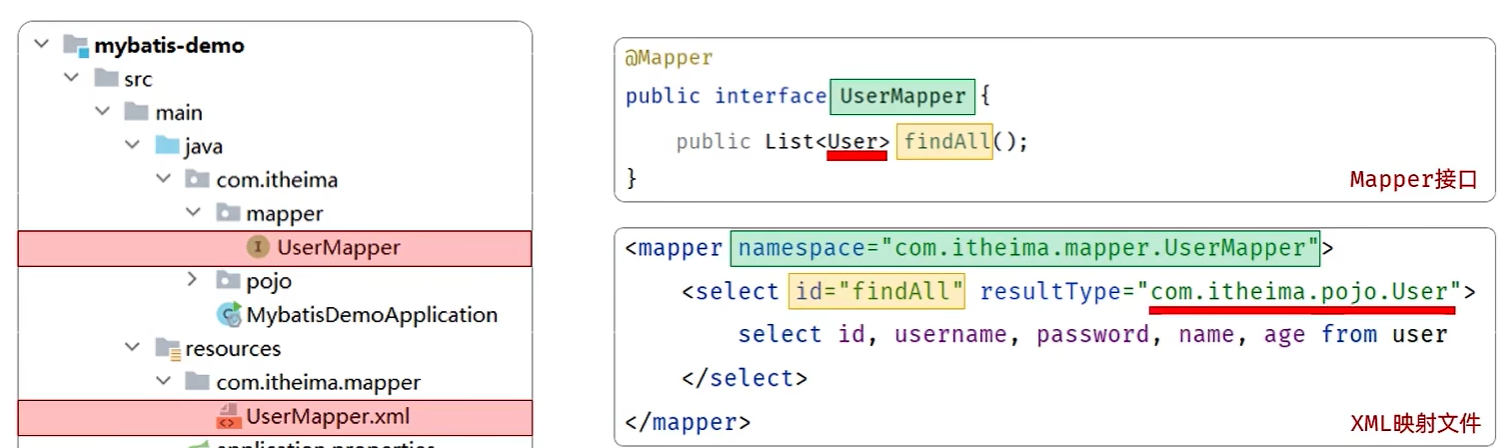The width and height of the screenshot is (1504, 448).
Task: Click the resources folder icon
Action: click(167, 349)
